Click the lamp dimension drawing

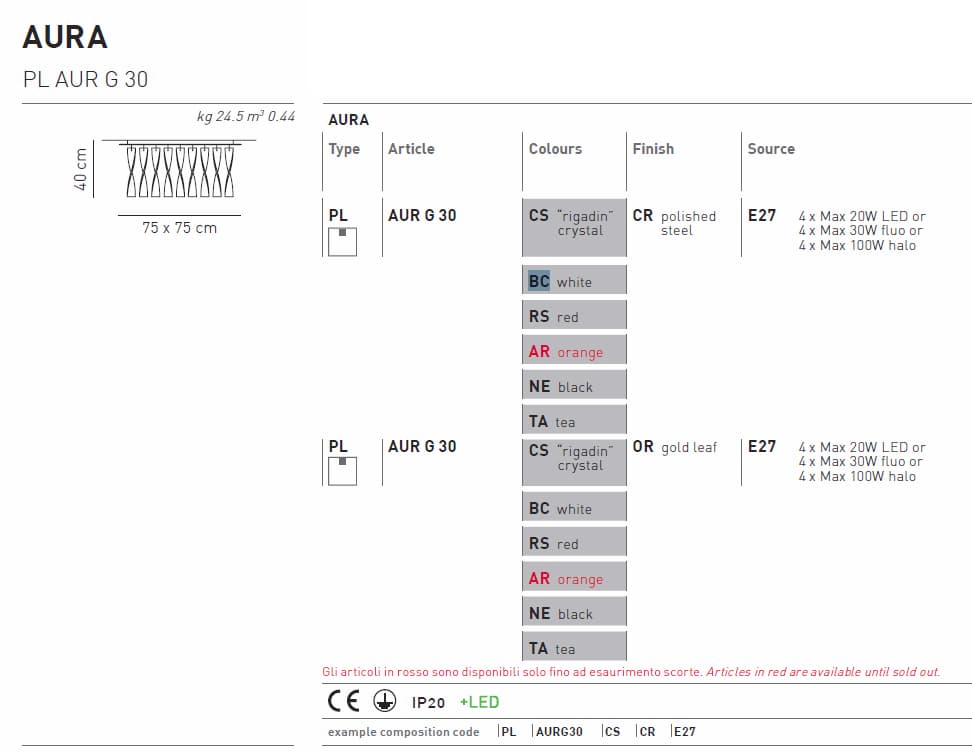click(179, 170)
